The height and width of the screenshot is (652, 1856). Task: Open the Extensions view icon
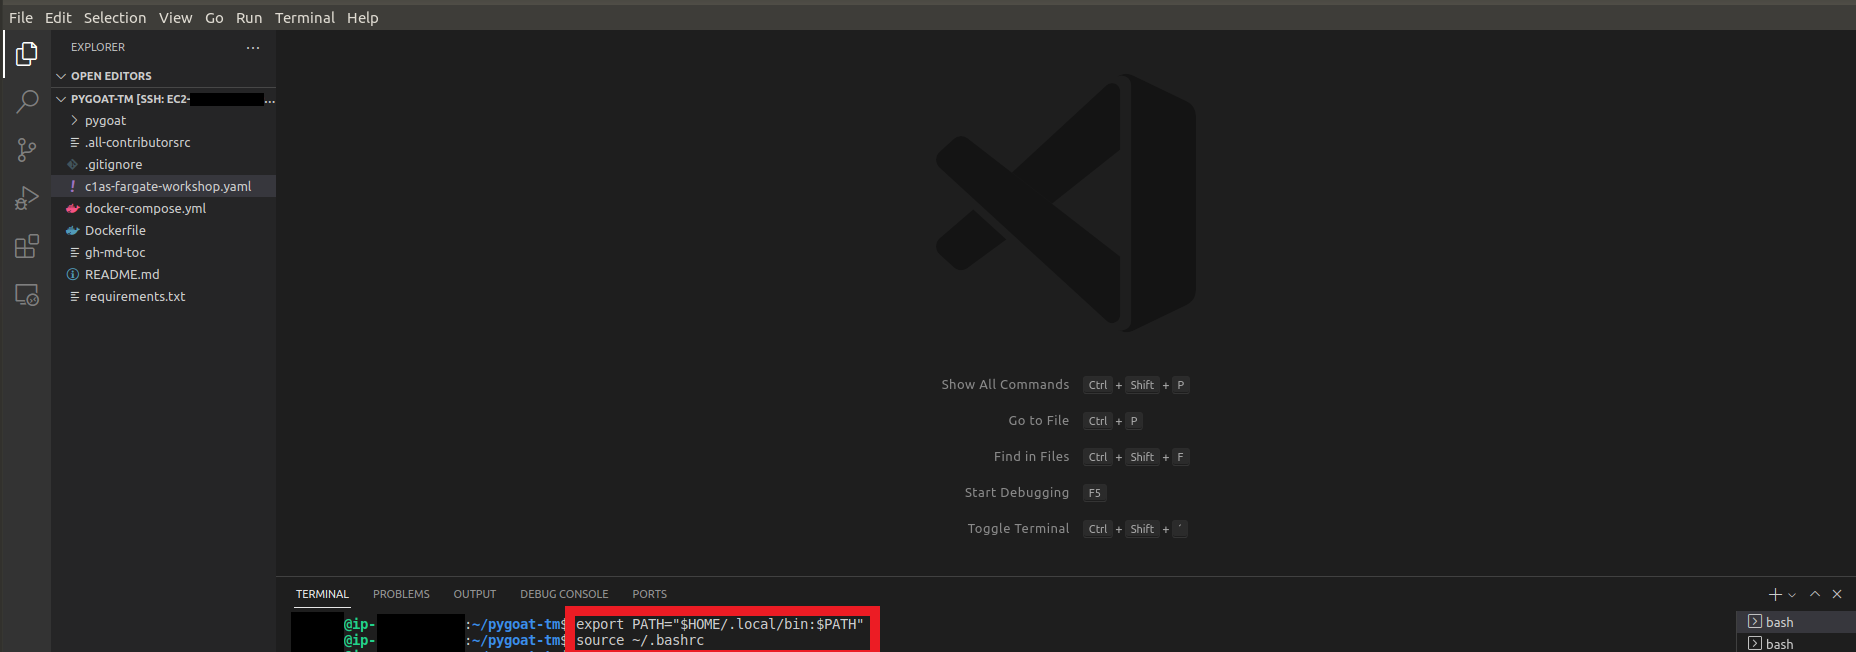click(27, 246)
